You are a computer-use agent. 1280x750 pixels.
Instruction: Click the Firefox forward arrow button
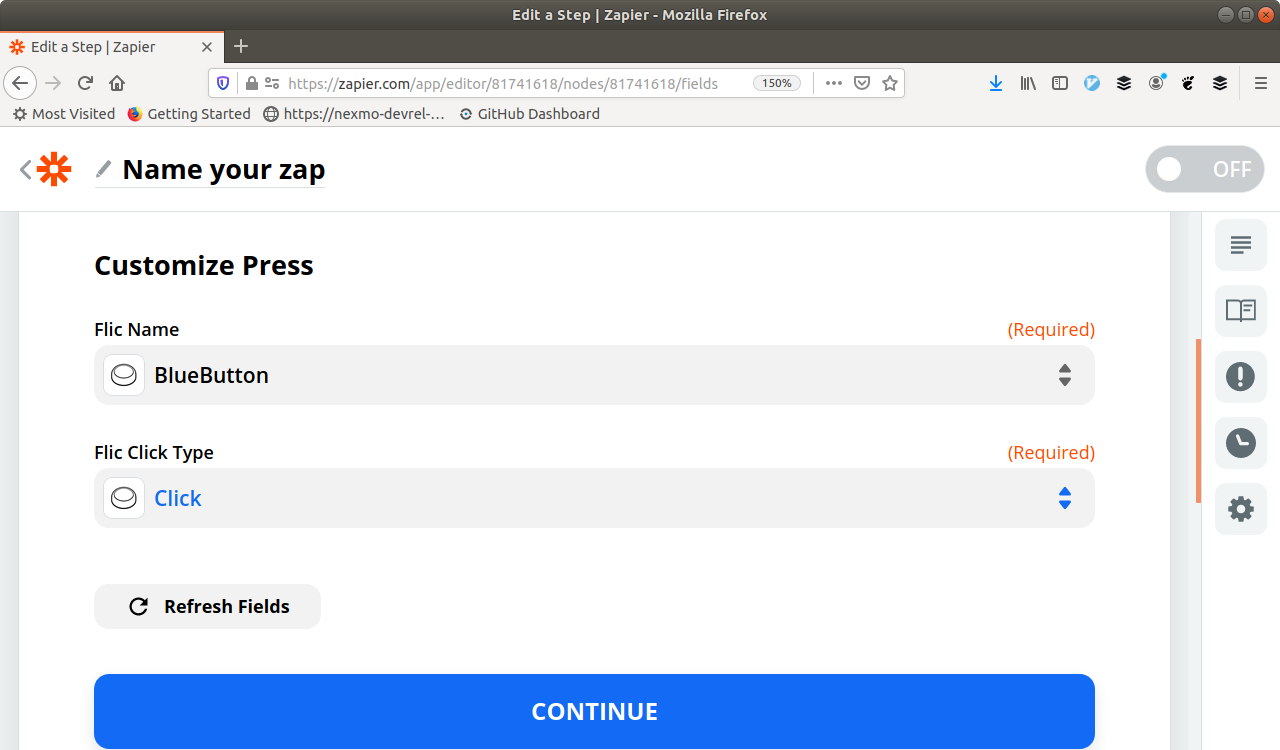coord(53,83)
